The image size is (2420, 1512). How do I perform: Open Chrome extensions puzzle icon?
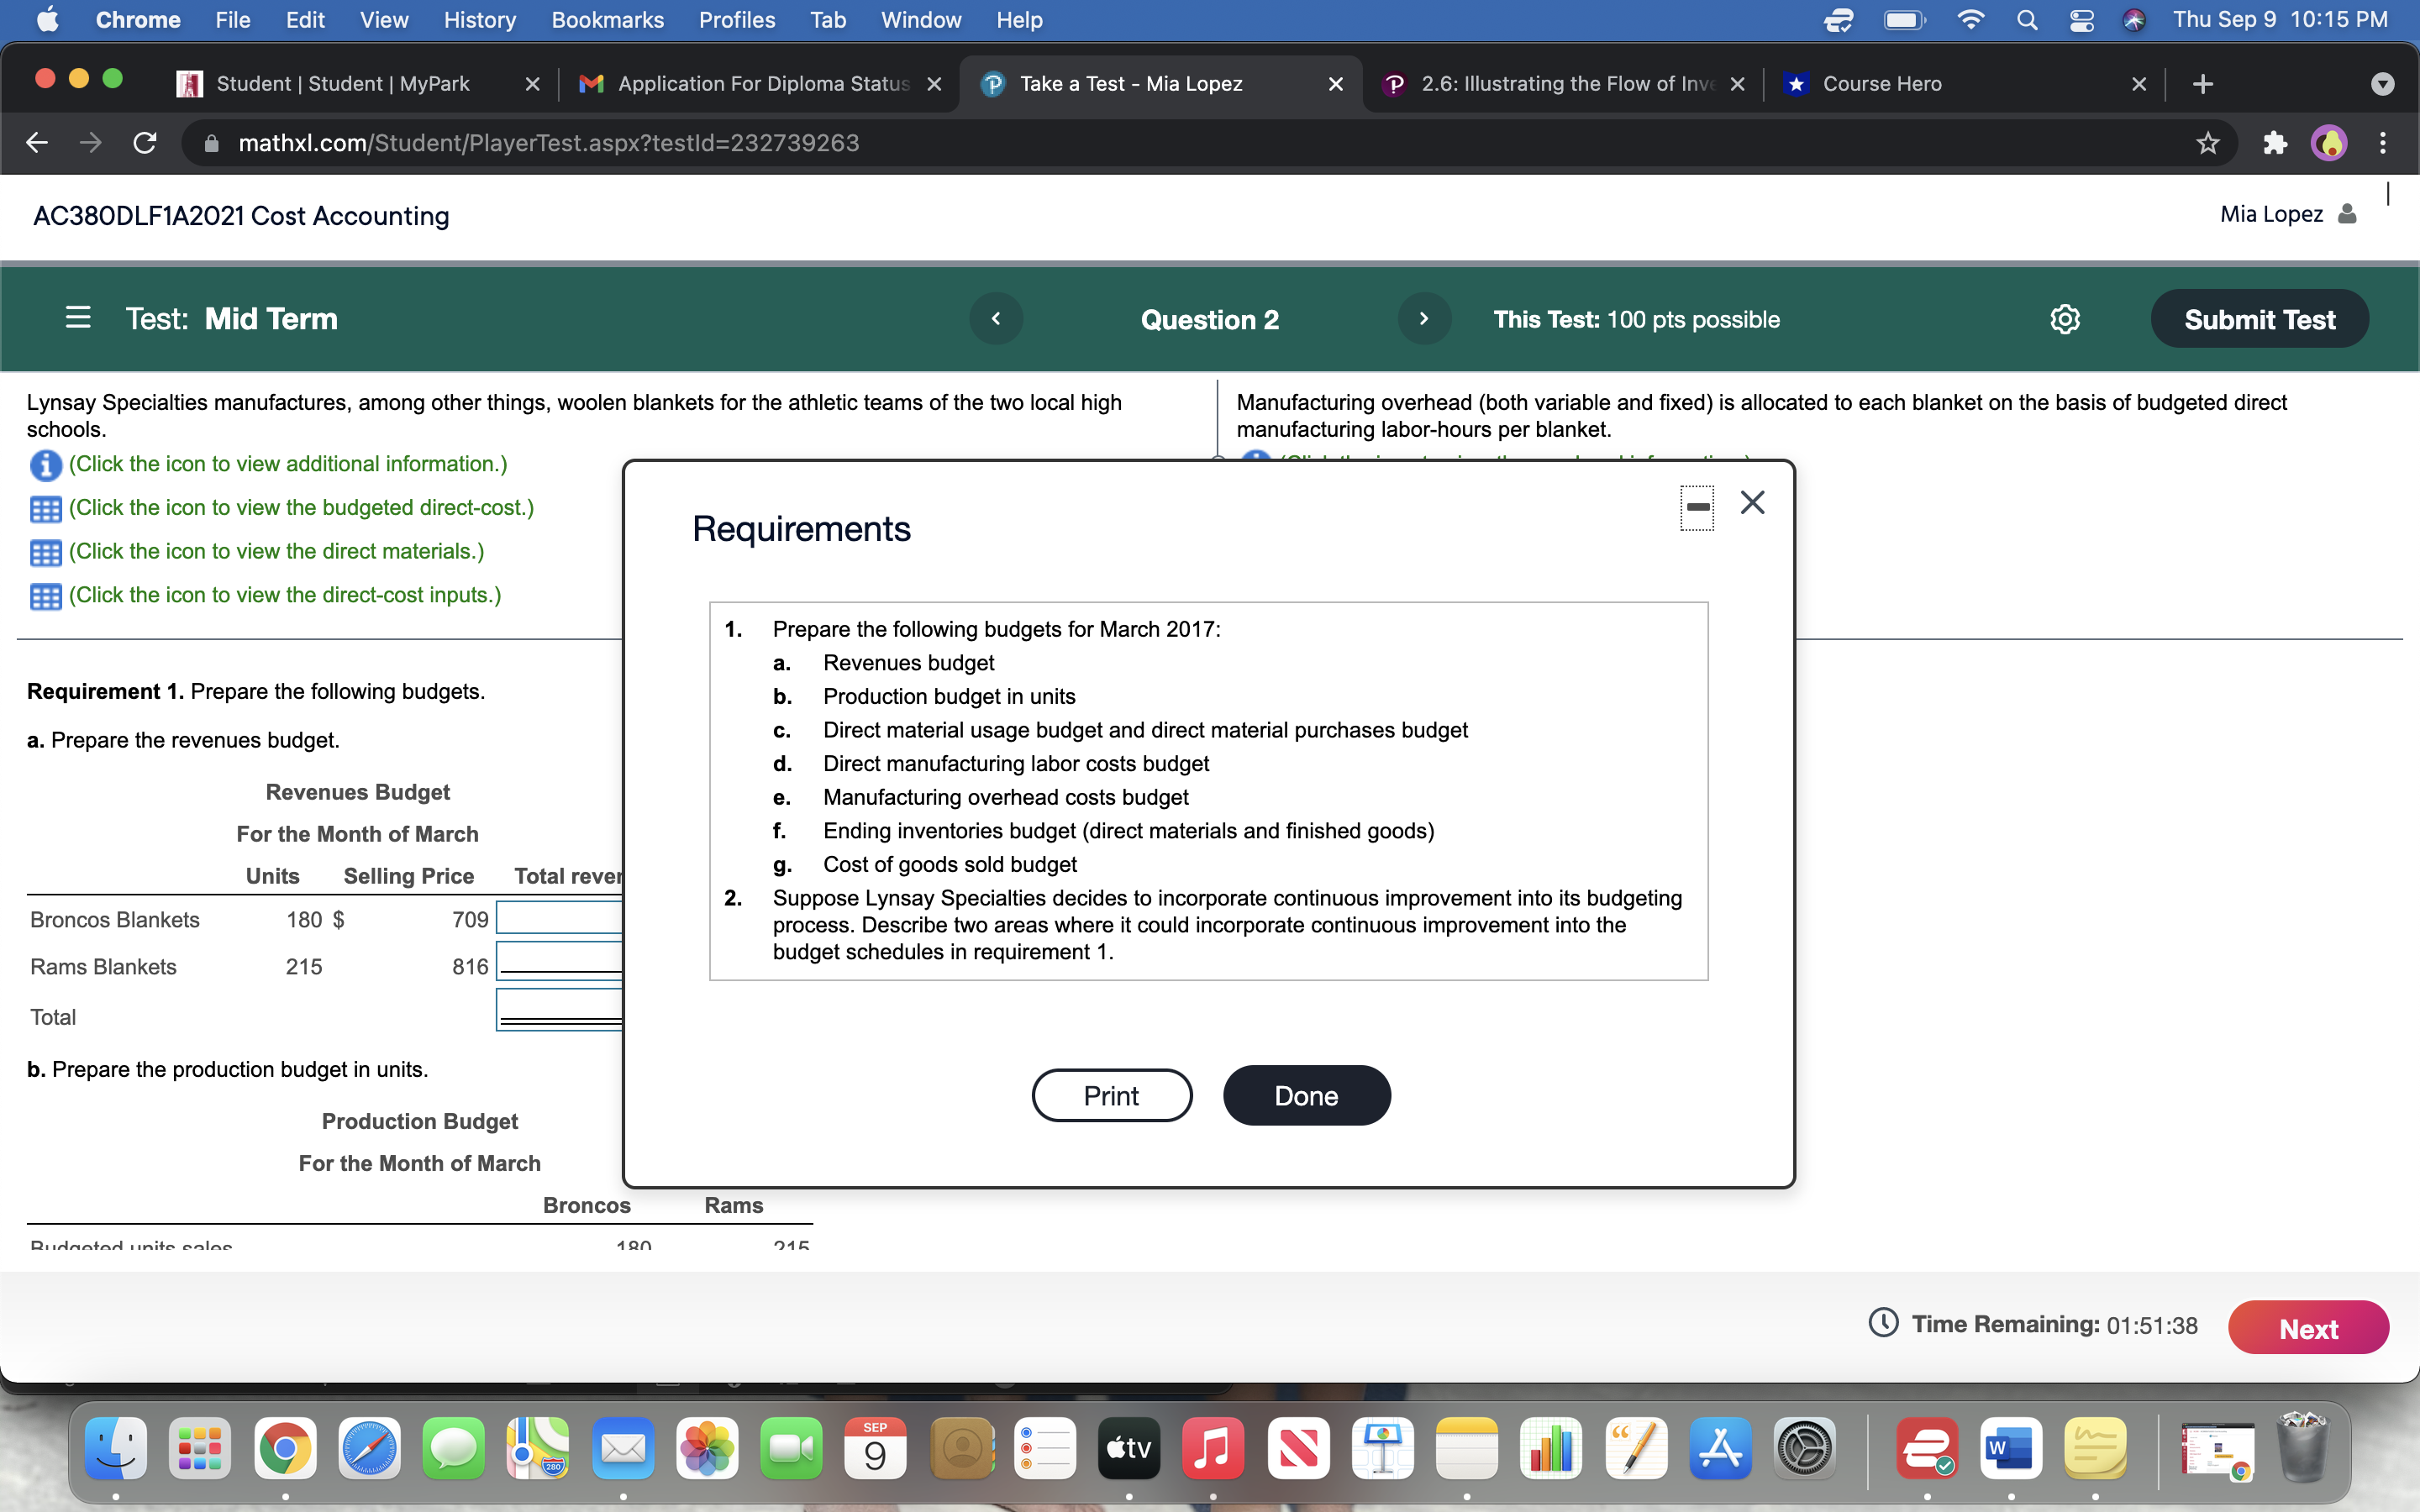pyautogui.click(x=2274, y=143)
